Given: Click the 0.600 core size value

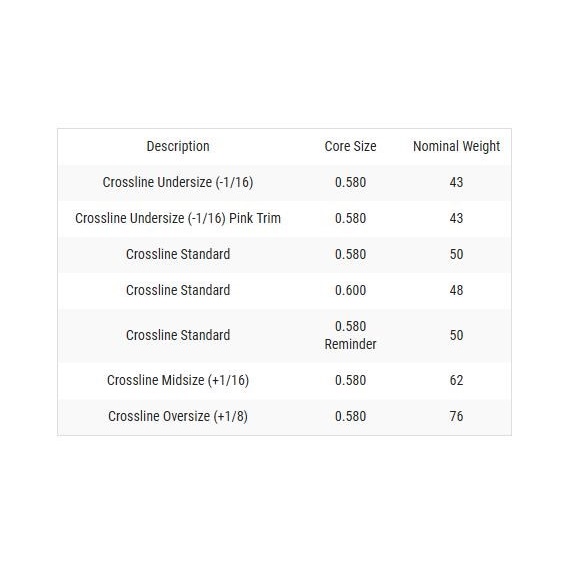Looking at the screenshot, I should pyautogui.click(x=350, y=290).
